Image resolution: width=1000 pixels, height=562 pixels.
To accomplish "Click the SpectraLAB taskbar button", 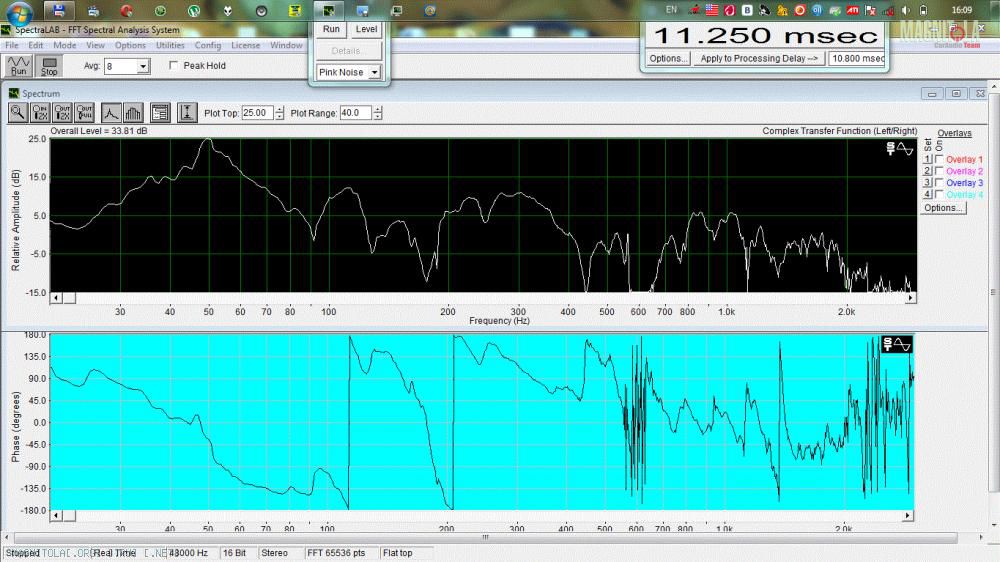I will click(x=328, y=10).
